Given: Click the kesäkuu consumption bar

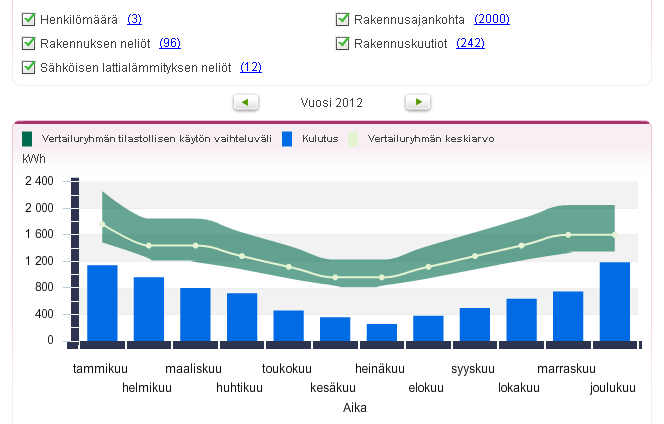Looking at the screenshot, I should 335,329.
